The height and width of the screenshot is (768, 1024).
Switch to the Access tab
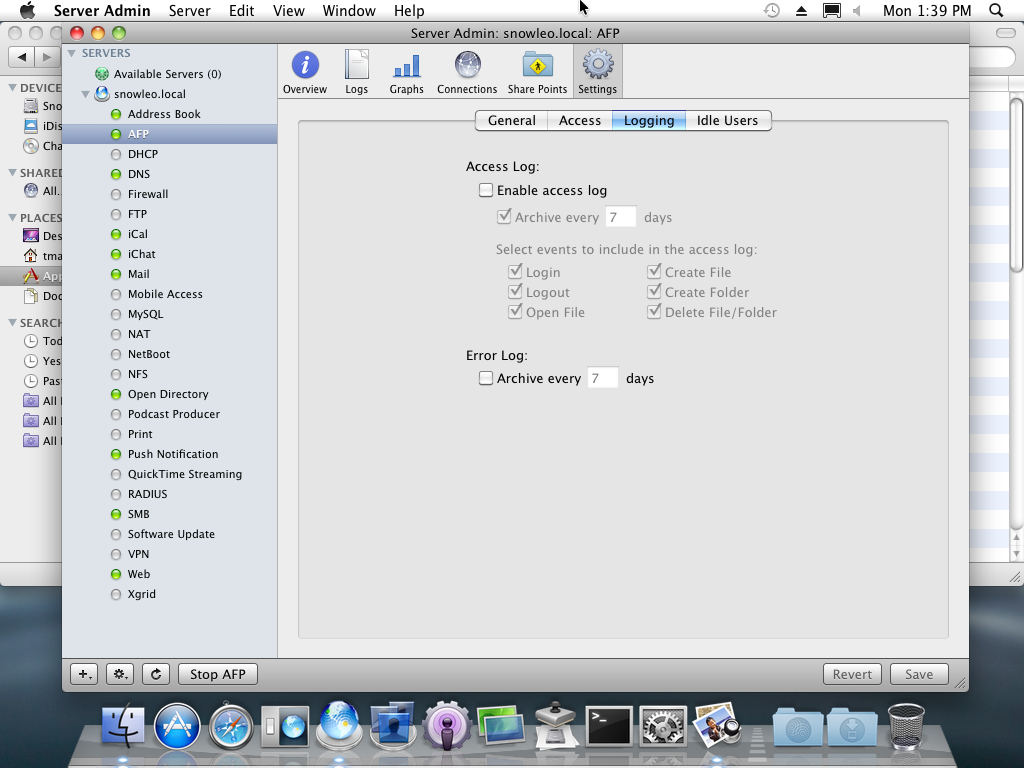click(579, 120)
